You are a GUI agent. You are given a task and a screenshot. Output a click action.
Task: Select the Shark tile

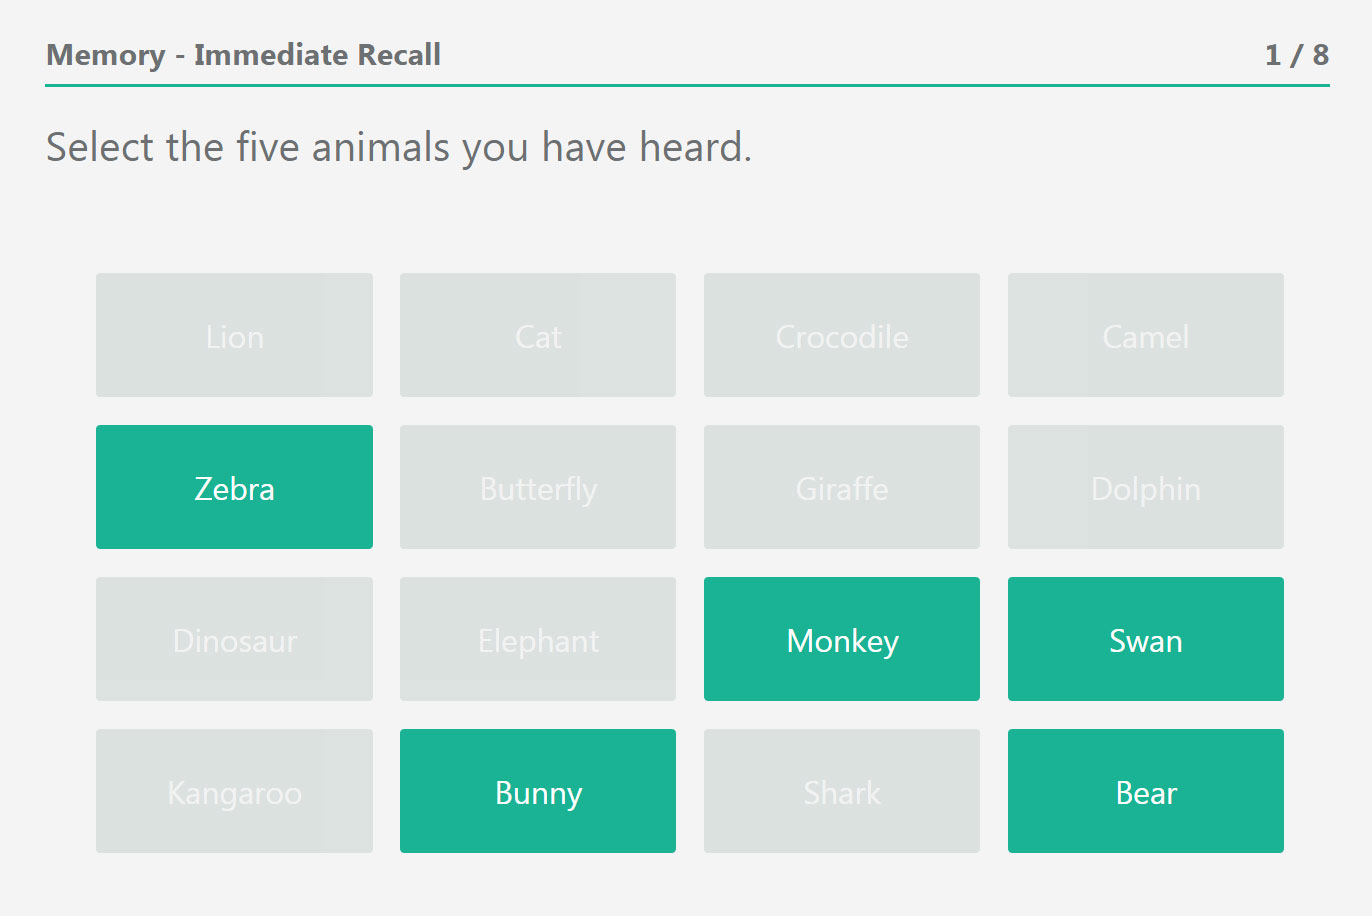coord(842,791)
